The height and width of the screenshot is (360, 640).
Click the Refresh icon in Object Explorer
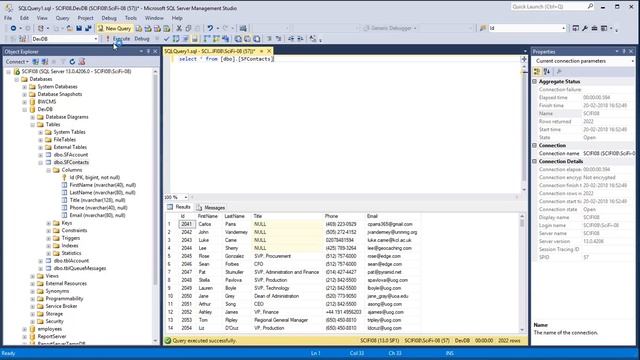pyautogui.click(x=72, y=62)
